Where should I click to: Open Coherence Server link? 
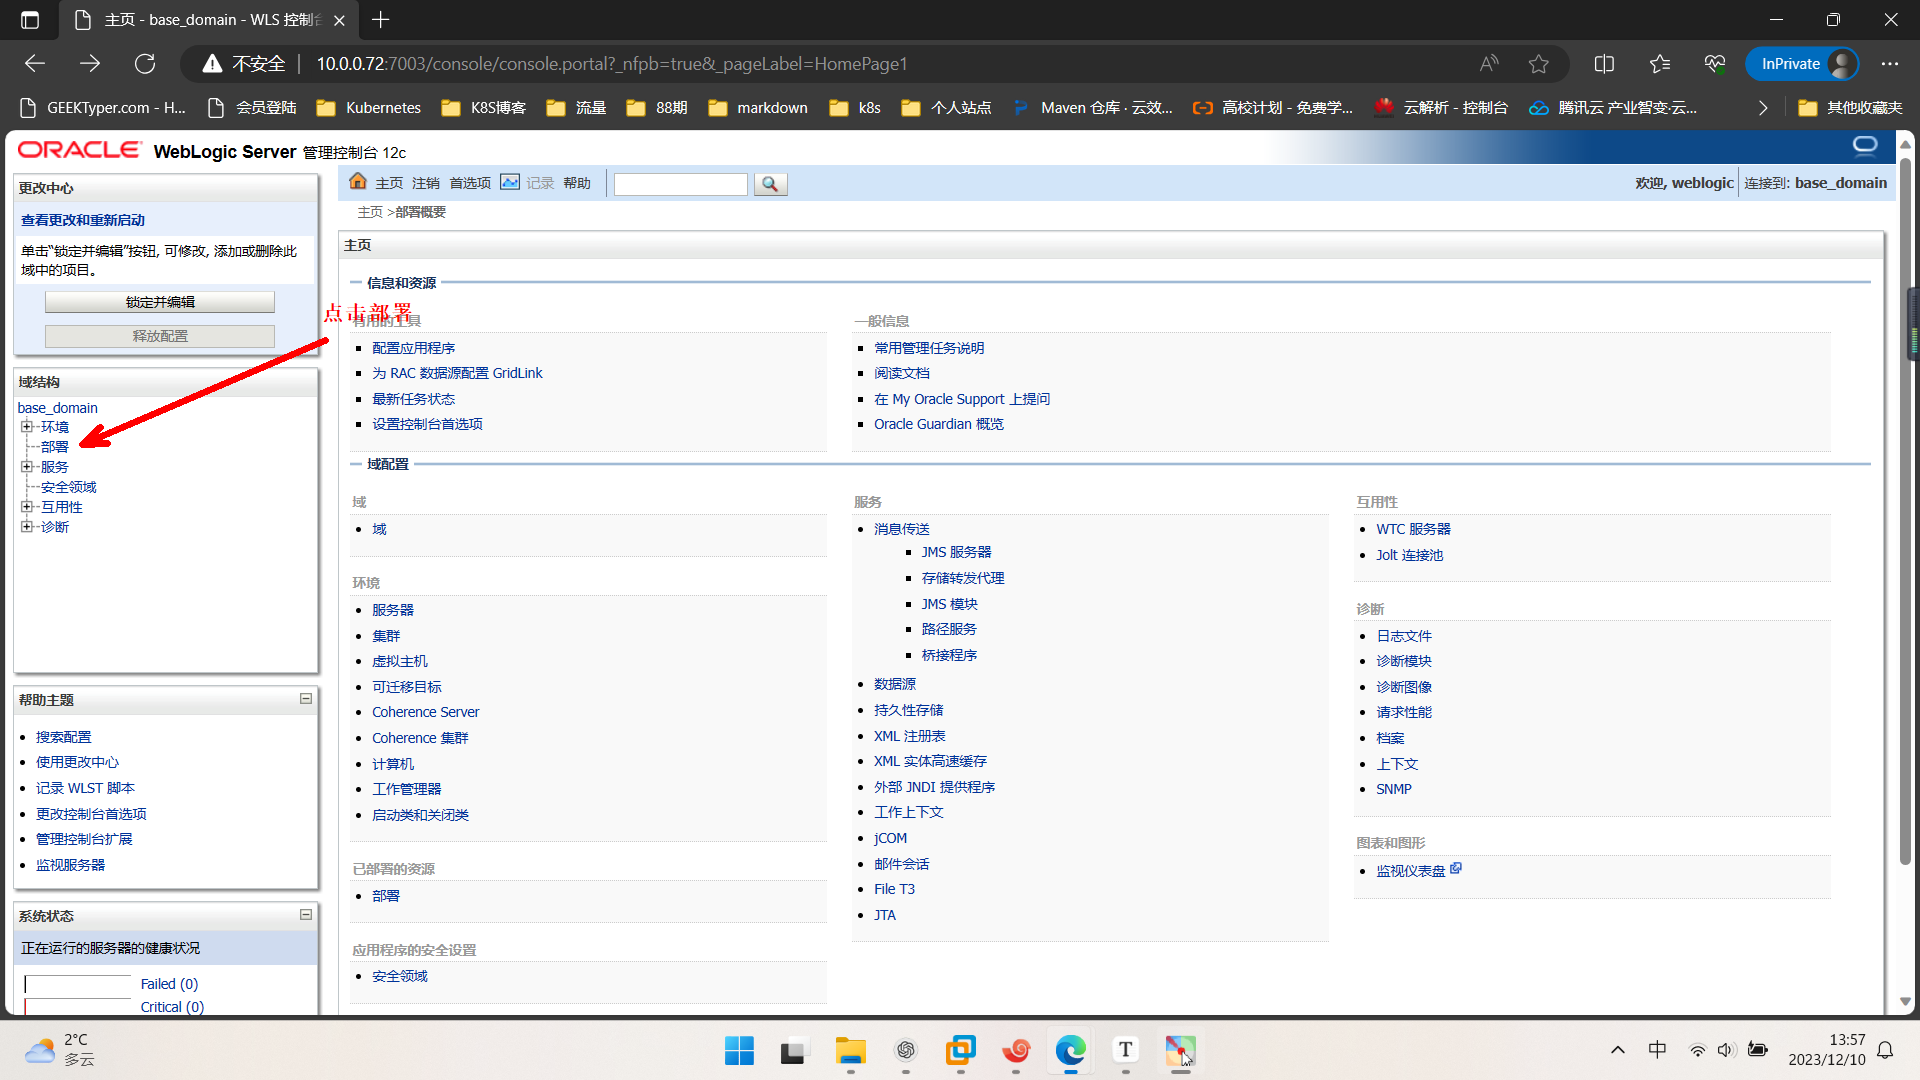click(426, 712)
